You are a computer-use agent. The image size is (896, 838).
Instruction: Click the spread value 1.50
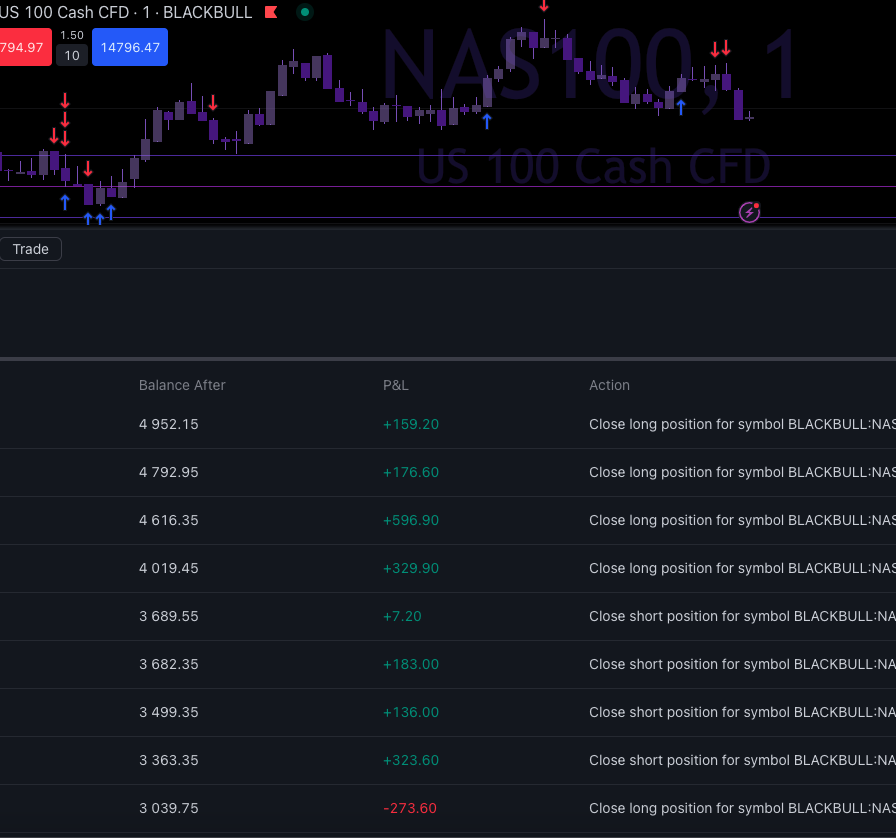tap(71, 35)
